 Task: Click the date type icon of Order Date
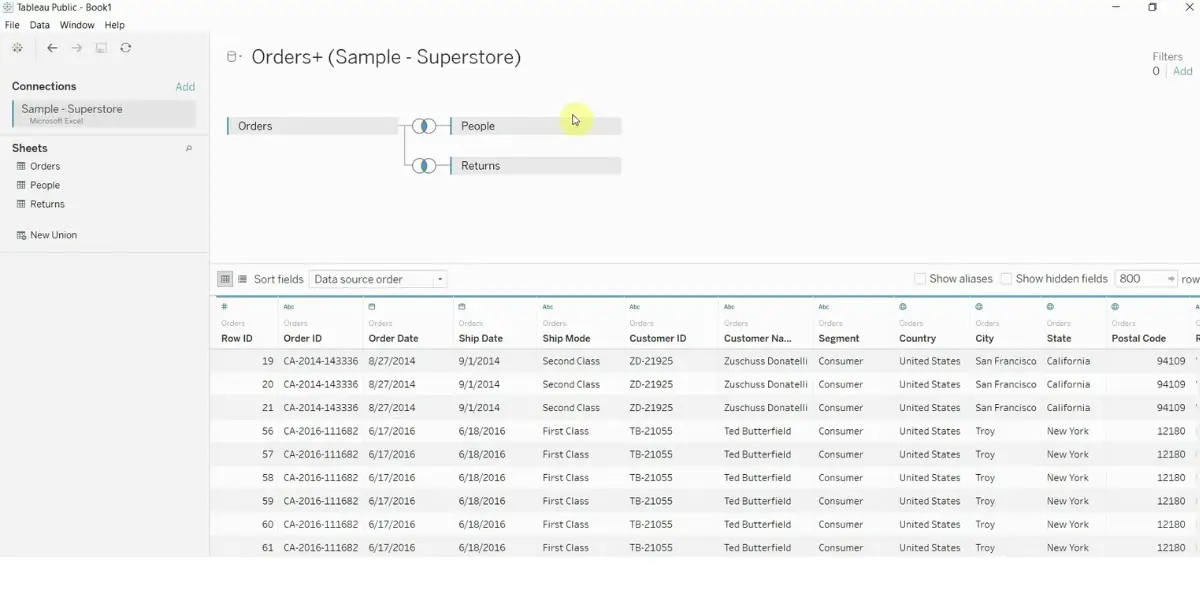click(372, 307)
